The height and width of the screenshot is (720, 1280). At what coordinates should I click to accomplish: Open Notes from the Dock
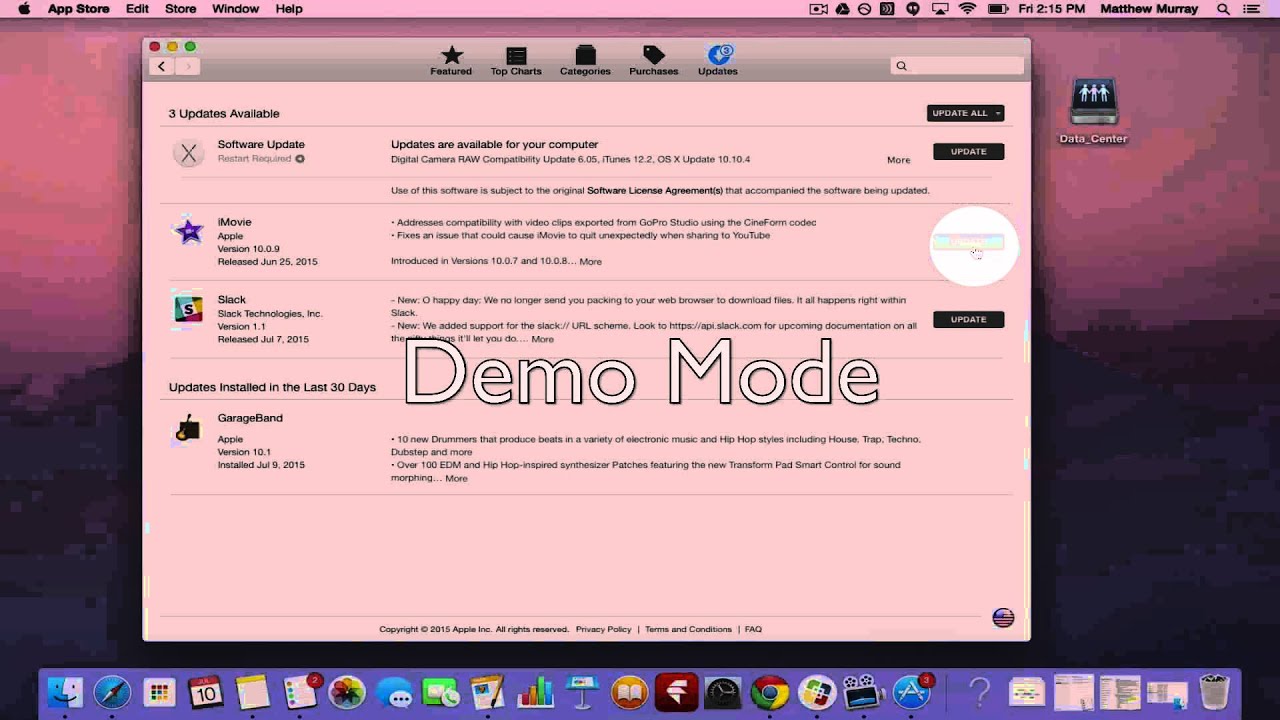click(x=253, y=691)
